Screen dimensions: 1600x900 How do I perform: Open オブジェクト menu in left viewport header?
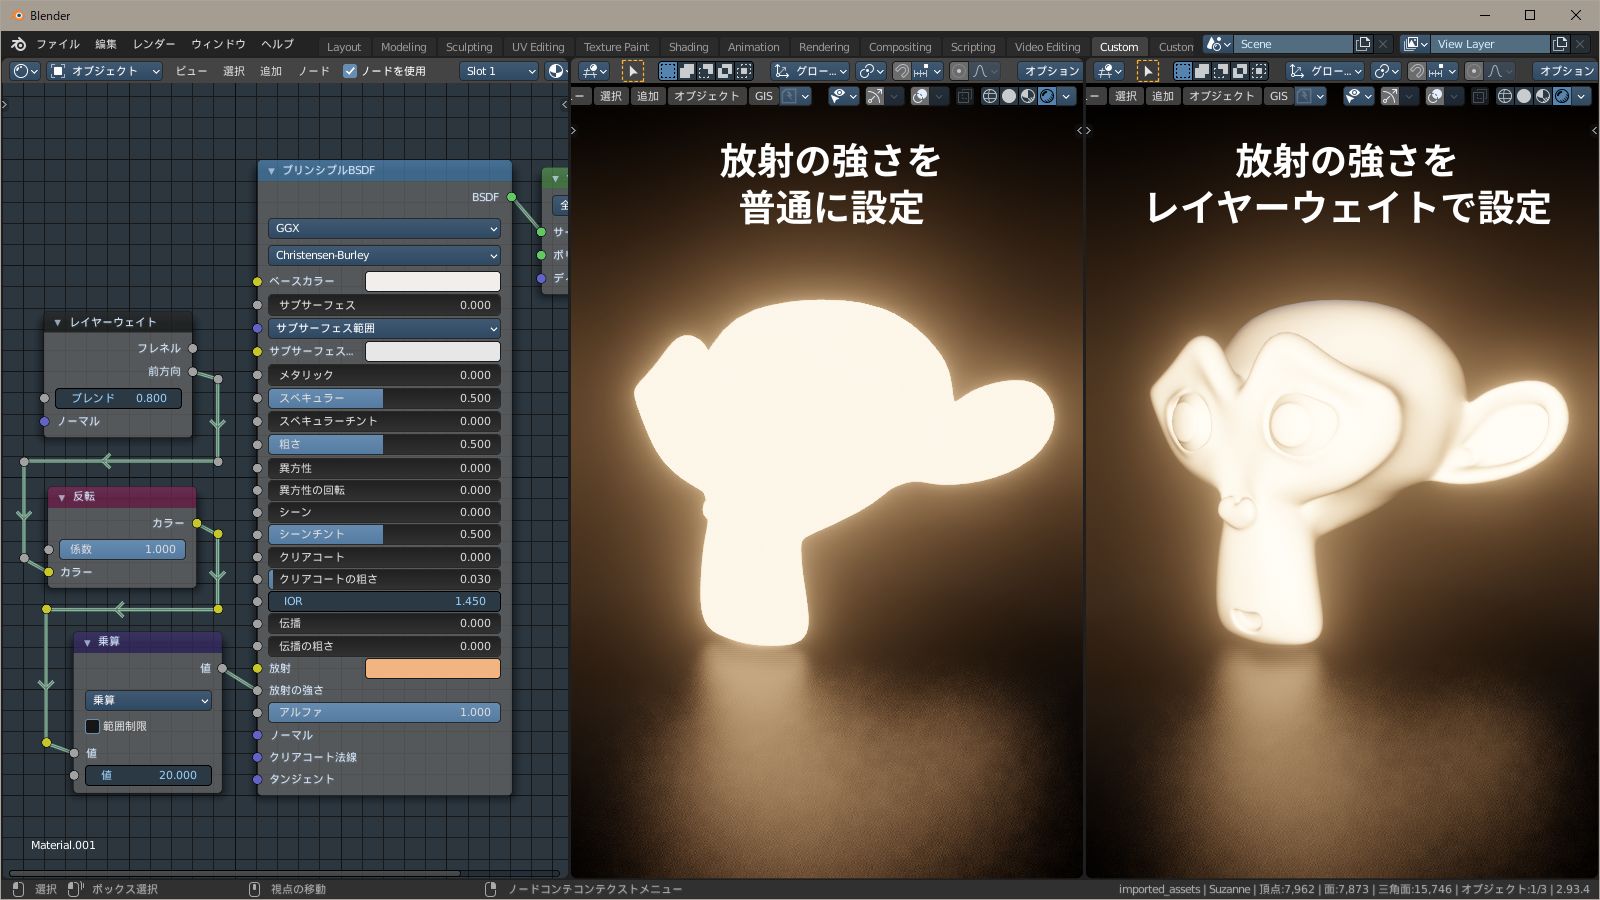(706, 96)
